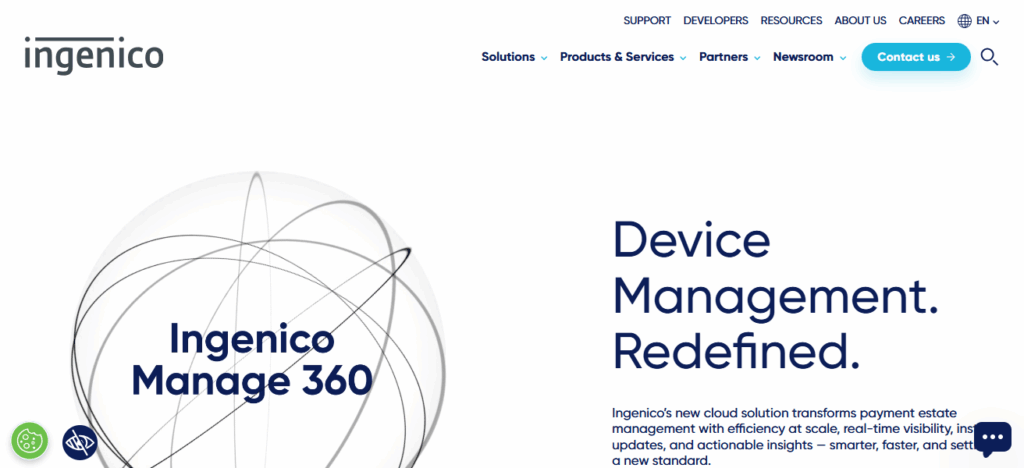The image size is (1024, 468).
Task: Open the Developers link
Action: click(x=715, y=20)
